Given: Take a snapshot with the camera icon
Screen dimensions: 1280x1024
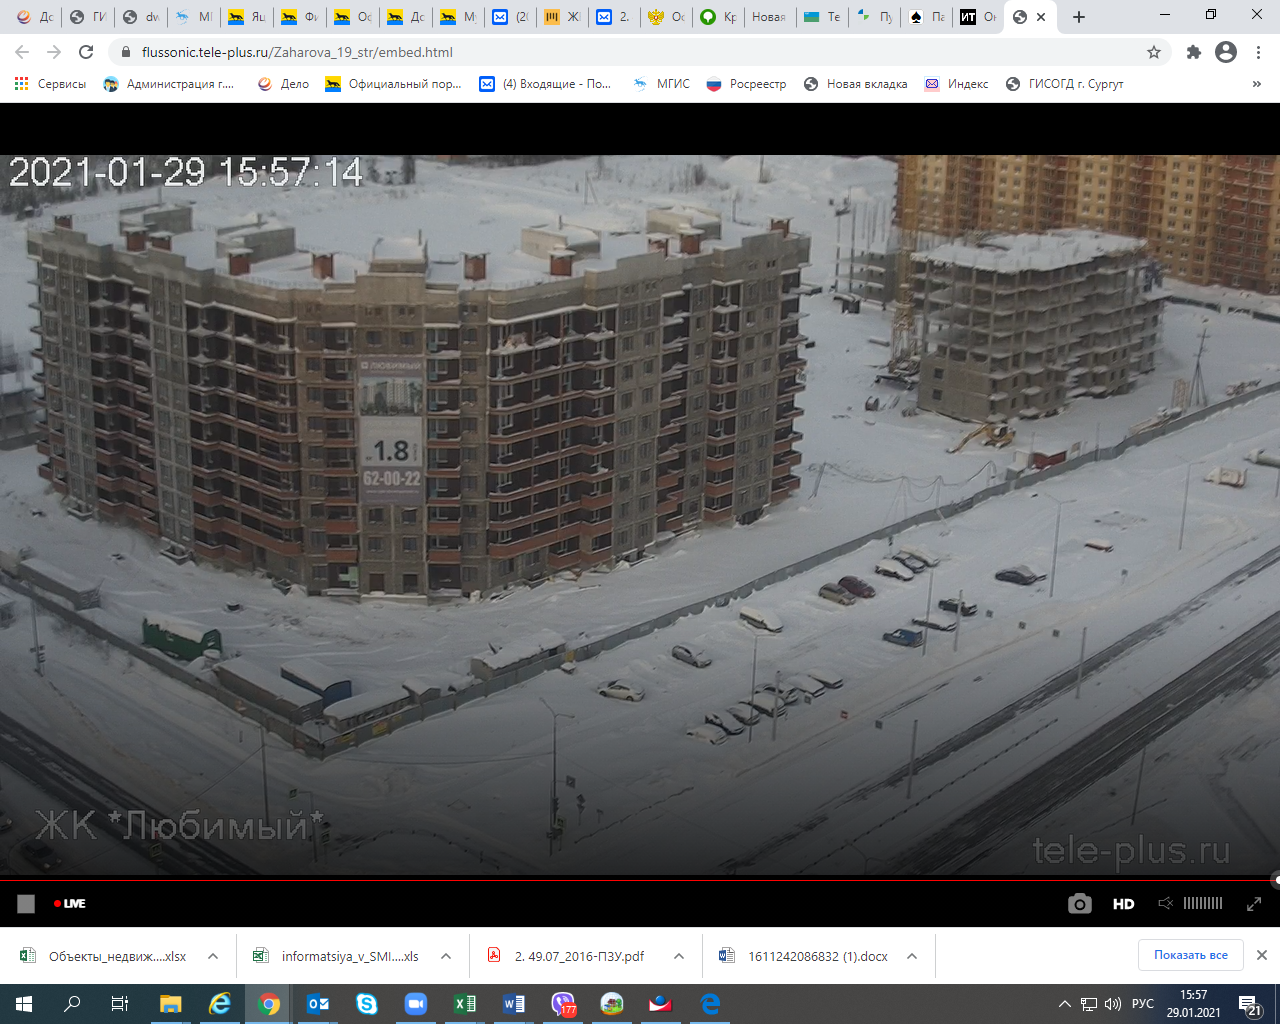Looking at the screenshot, I should 1079,904.
